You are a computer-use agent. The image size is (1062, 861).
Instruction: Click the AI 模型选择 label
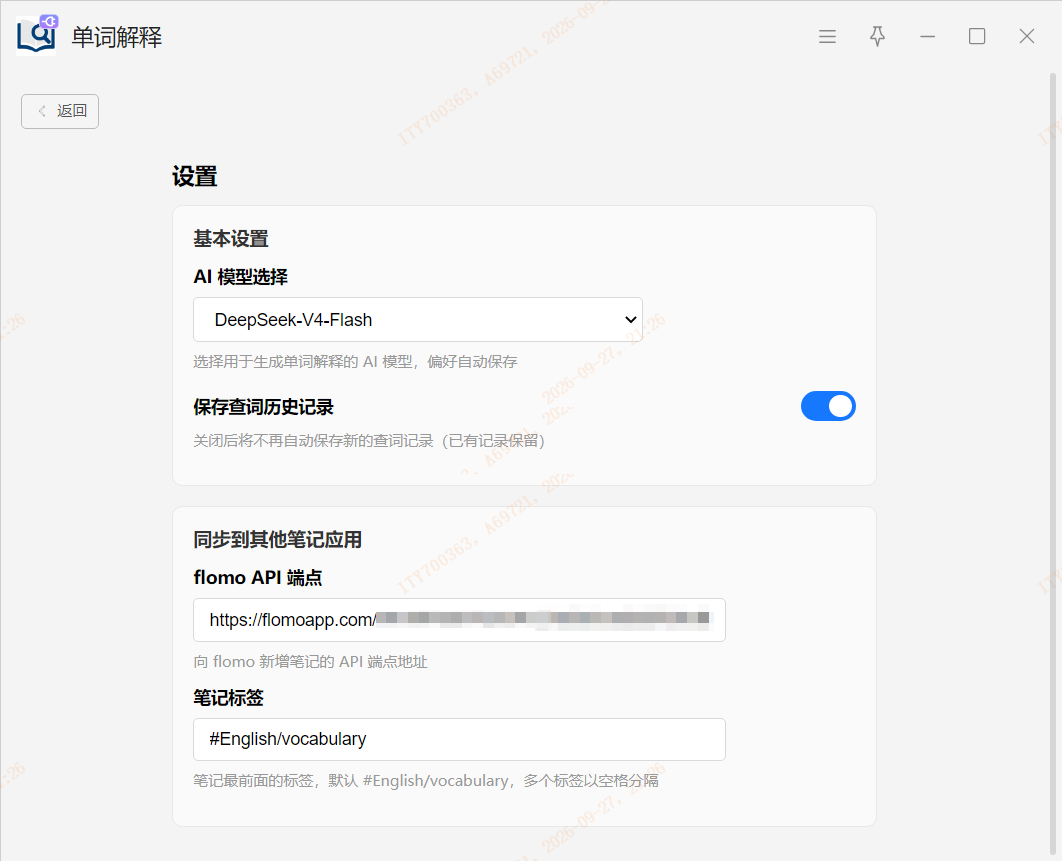tap(240, 277)
